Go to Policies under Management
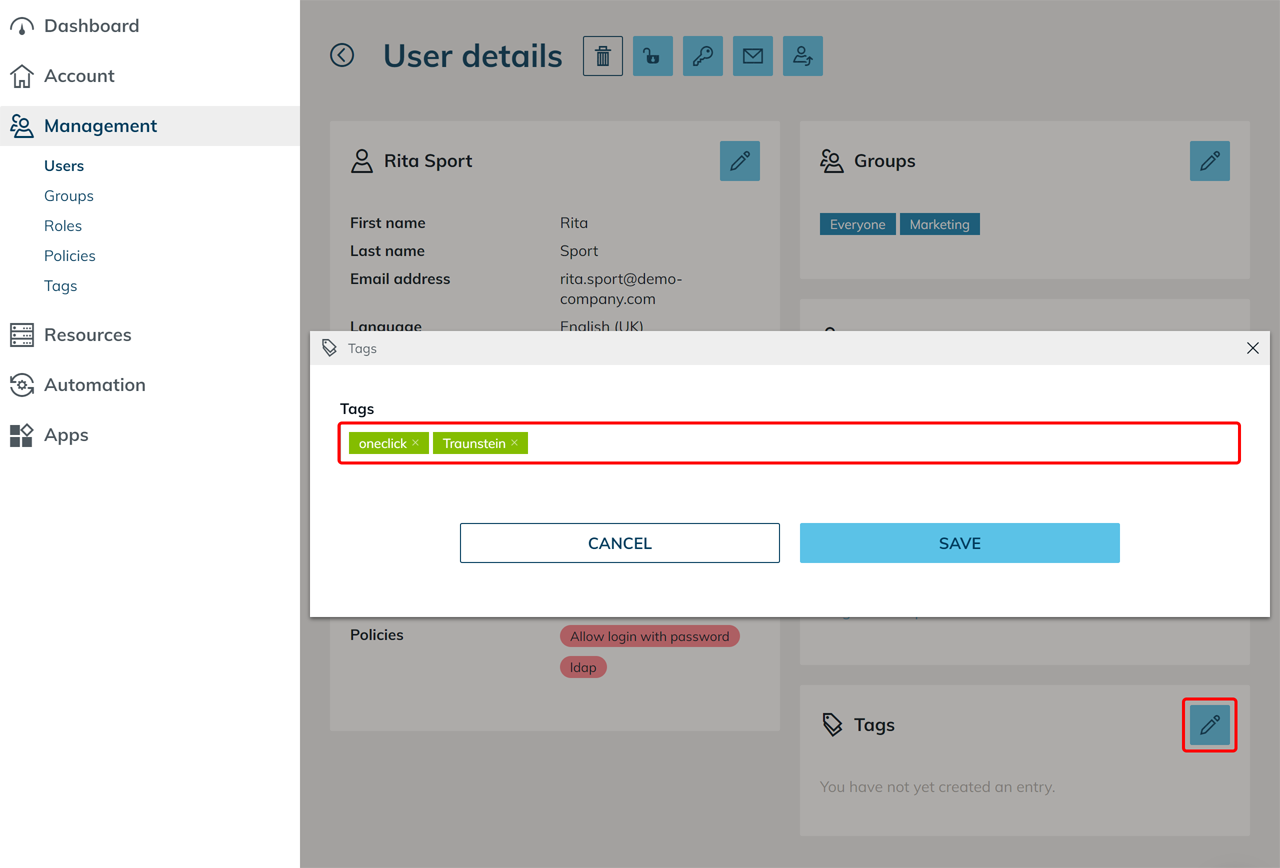This screenshot has width=1280, height=868. tap(70, 256)
